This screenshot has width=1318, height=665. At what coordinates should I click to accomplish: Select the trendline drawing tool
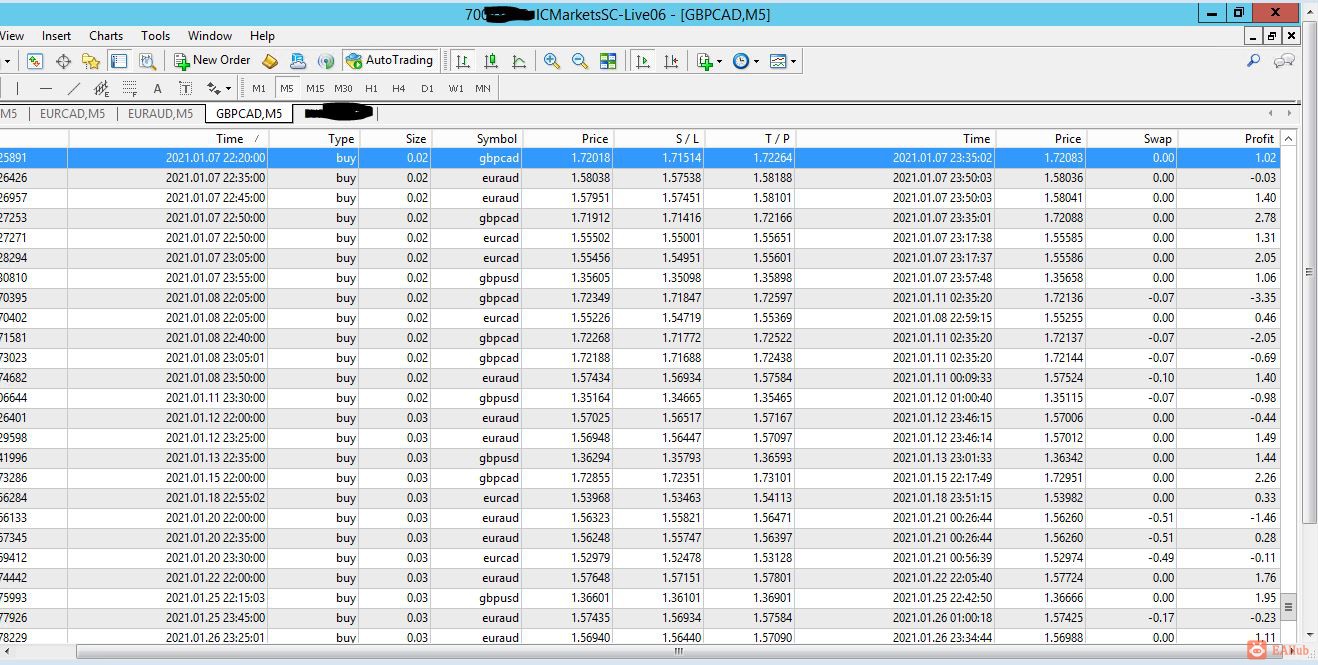[73, 88]
